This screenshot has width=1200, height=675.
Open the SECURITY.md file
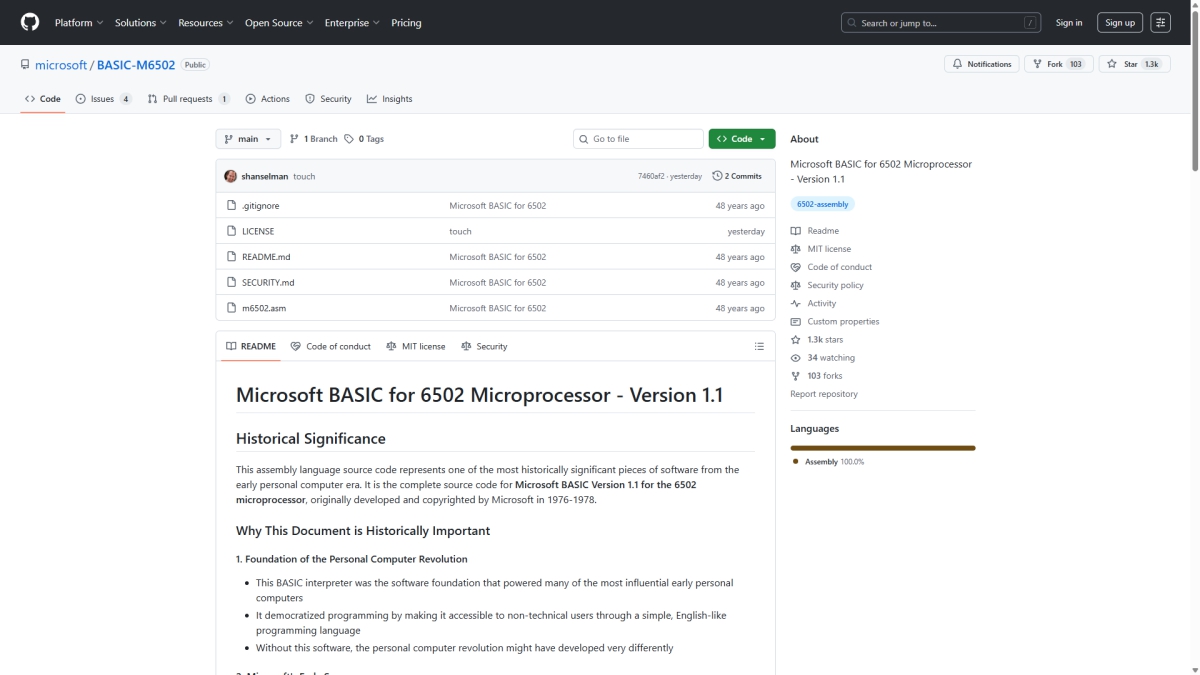268,283
